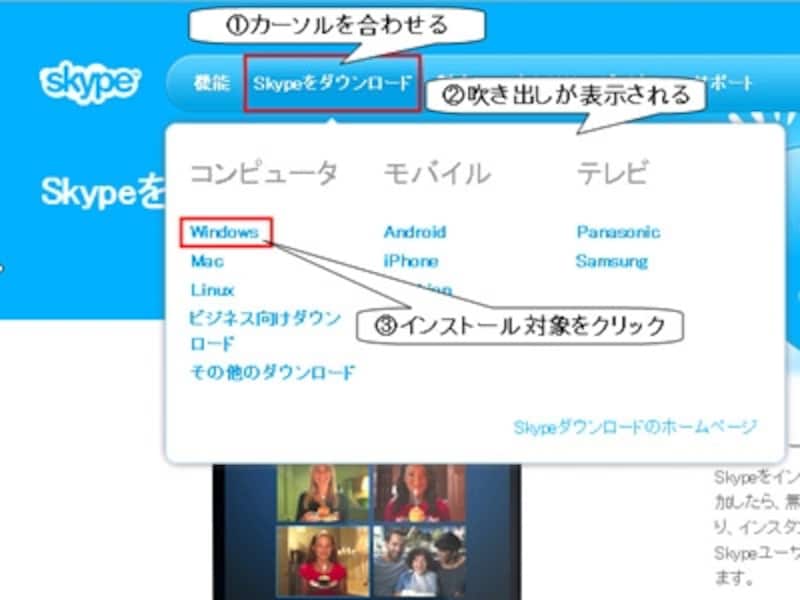This screenshot has height=600, width=800.
Task: Open the 機能 menu item
Action: tap(212, 83)
